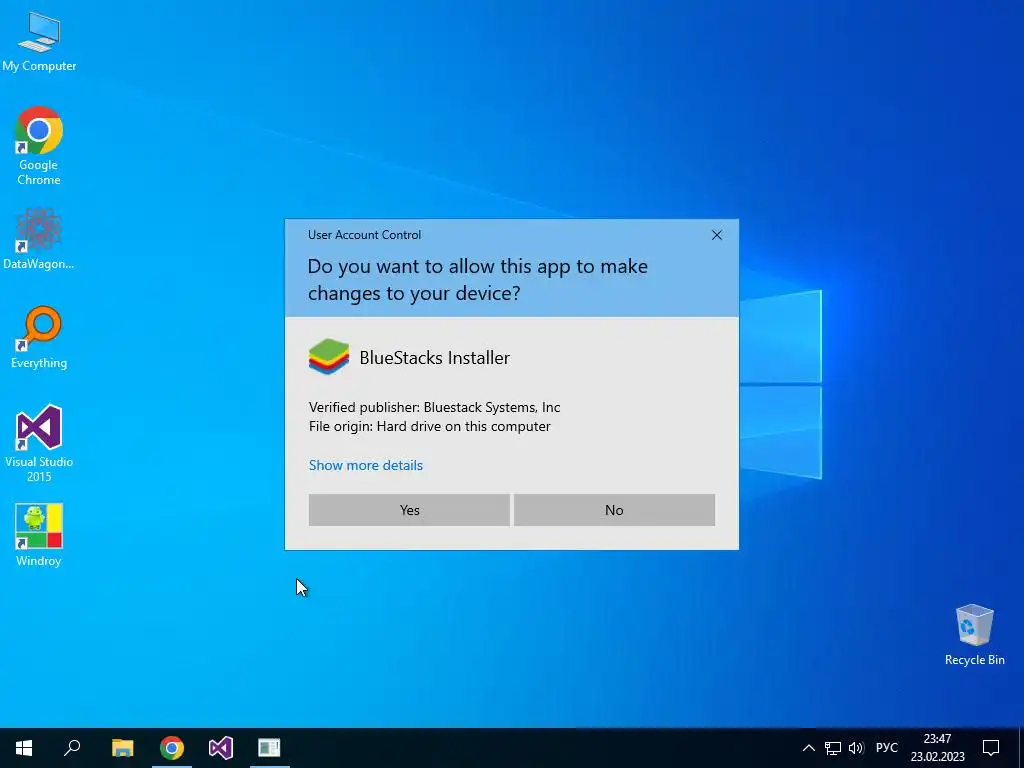The width and height of the screenshot is (1024, 768).
Task: Switch to Chrome in the taskbar
Action: 172,748
